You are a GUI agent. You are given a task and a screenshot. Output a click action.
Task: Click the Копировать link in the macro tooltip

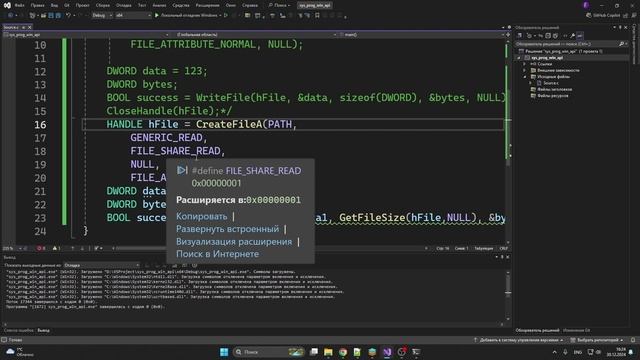click(x=202, y=216)
